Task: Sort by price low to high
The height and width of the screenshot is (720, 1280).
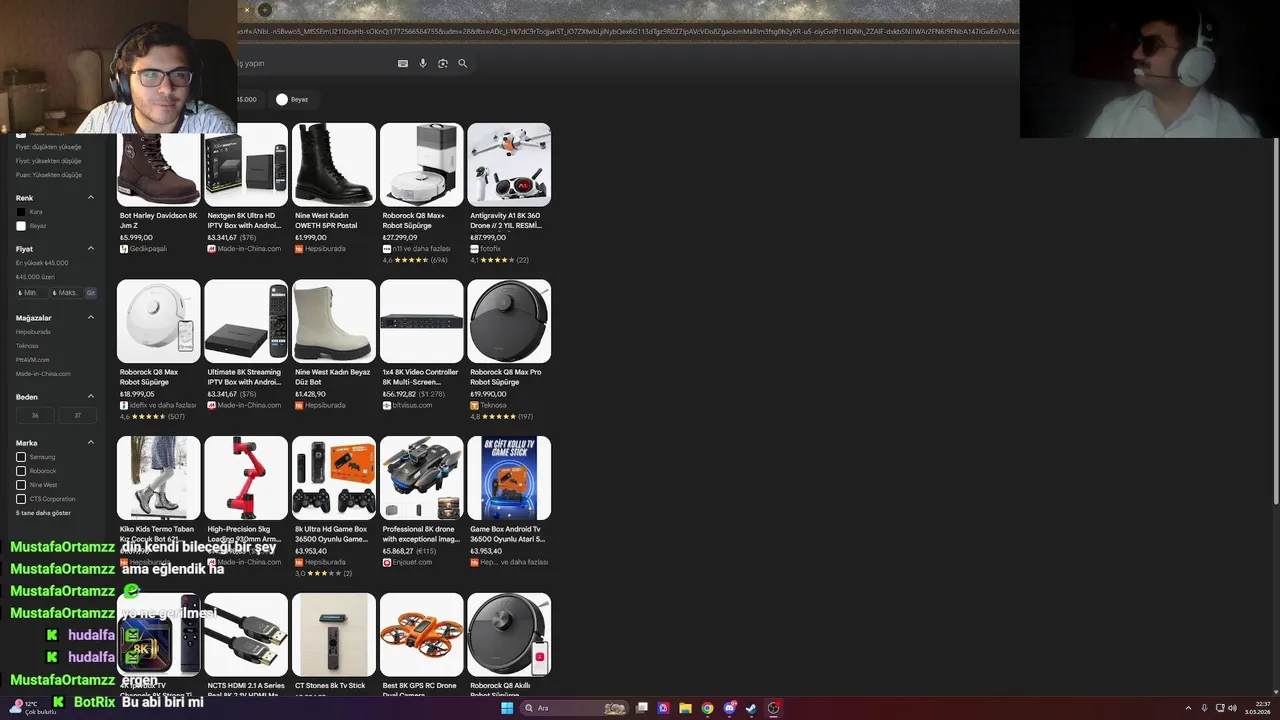Action: [49, 147]
